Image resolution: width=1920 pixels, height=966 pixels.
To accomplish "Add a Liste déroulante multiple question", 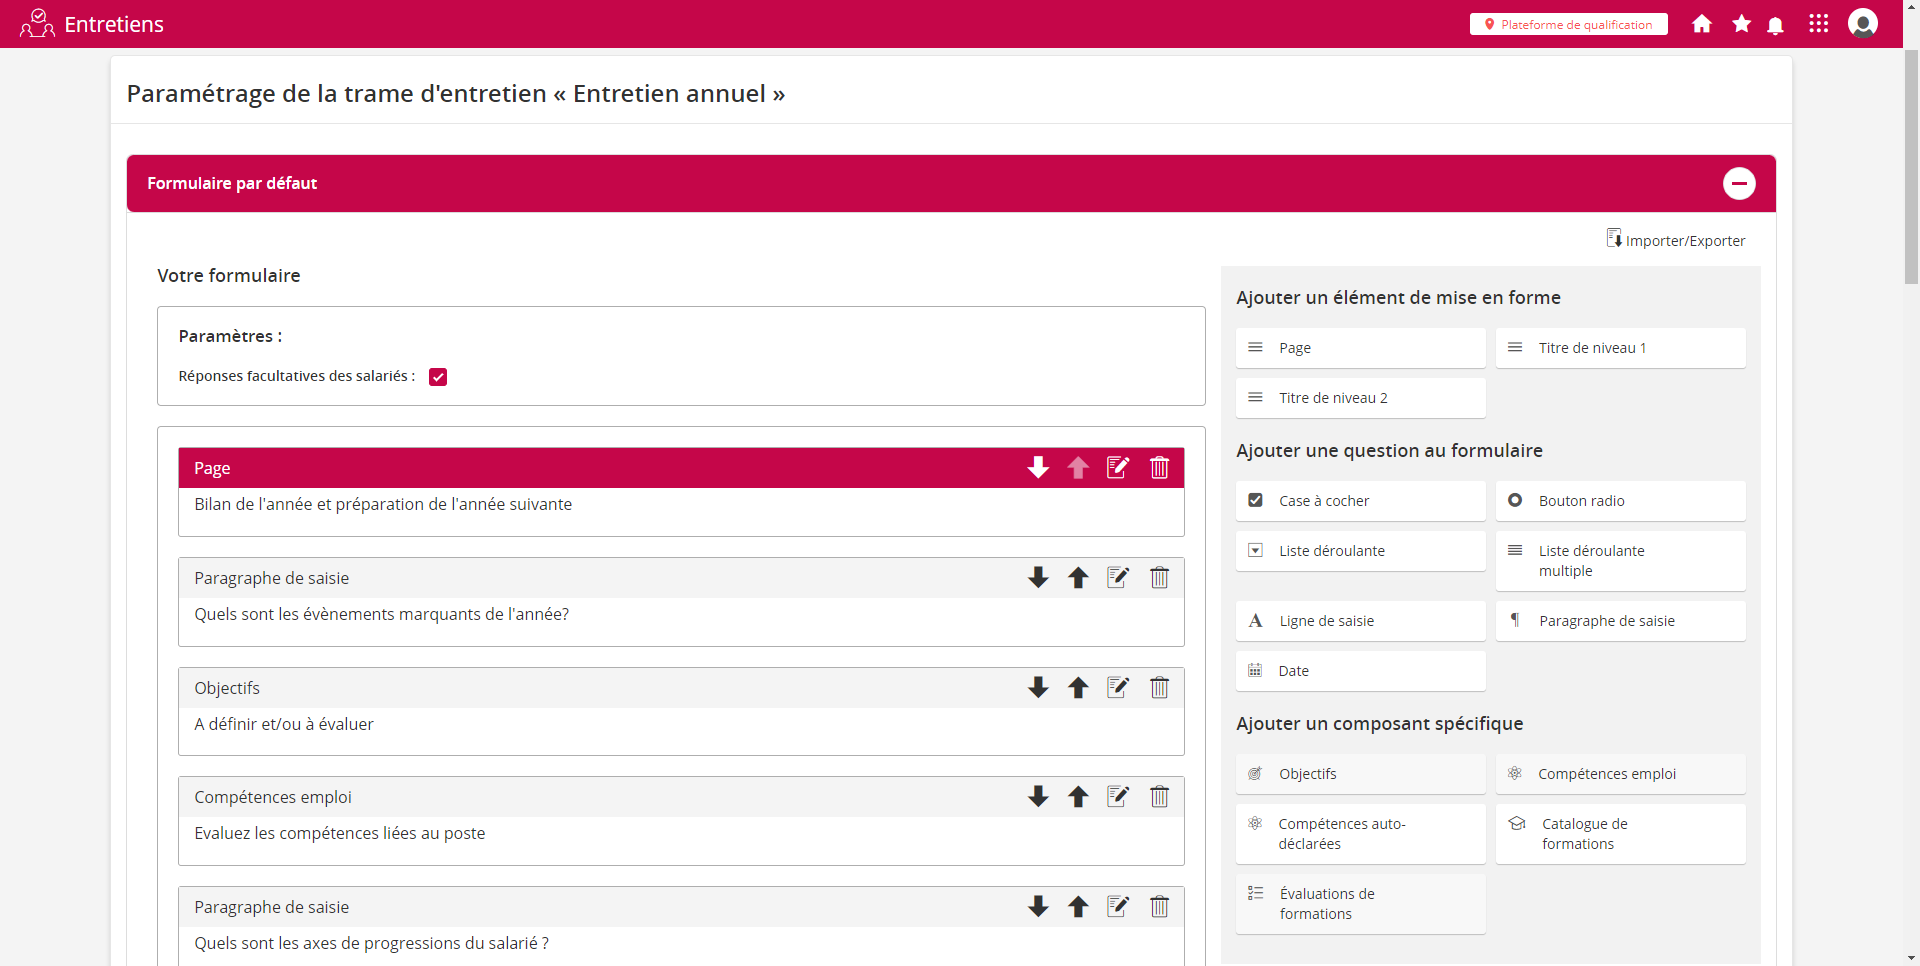I will (1620, 561).
